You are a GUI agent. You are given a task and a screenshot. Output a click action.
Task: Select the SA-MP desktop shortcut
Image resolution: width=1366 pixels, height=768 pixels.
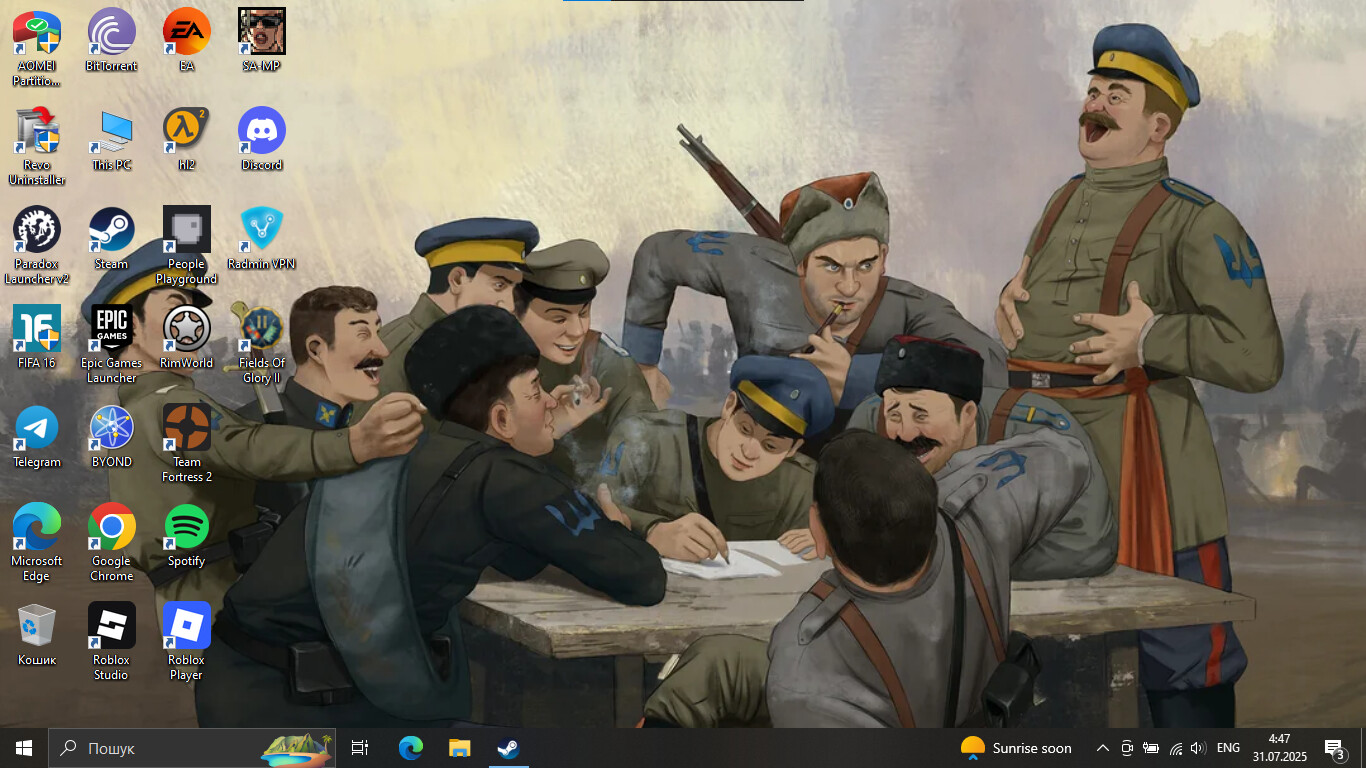[262, 40]
